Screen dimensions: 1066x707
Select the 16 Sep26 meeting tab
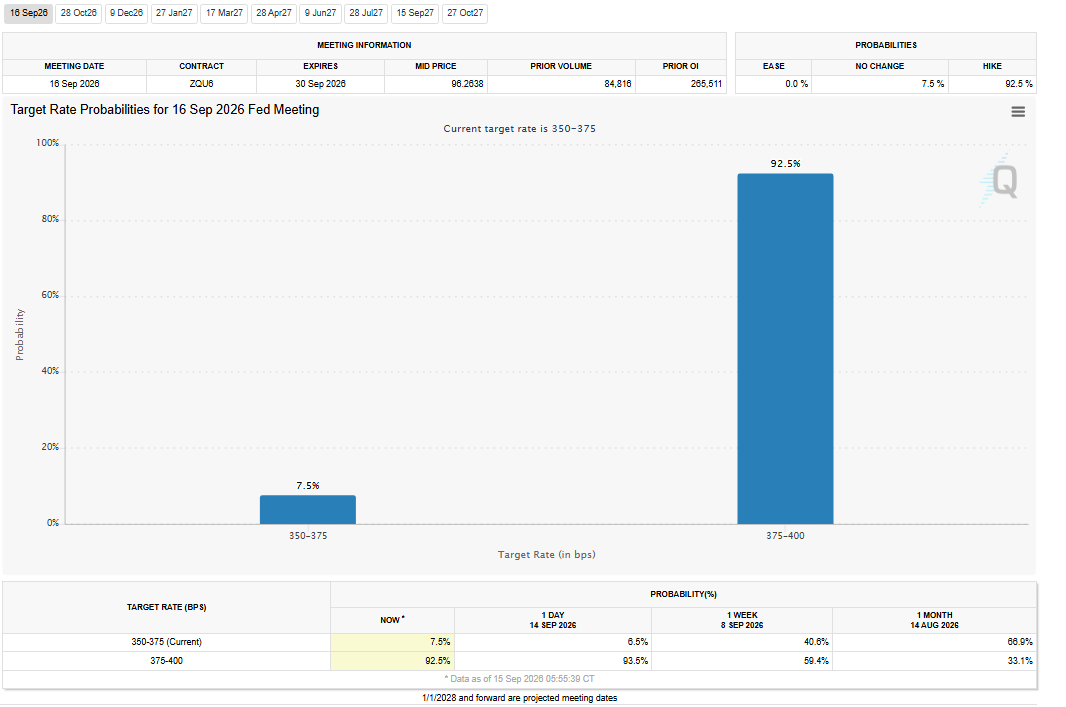[x=29, y=13]
